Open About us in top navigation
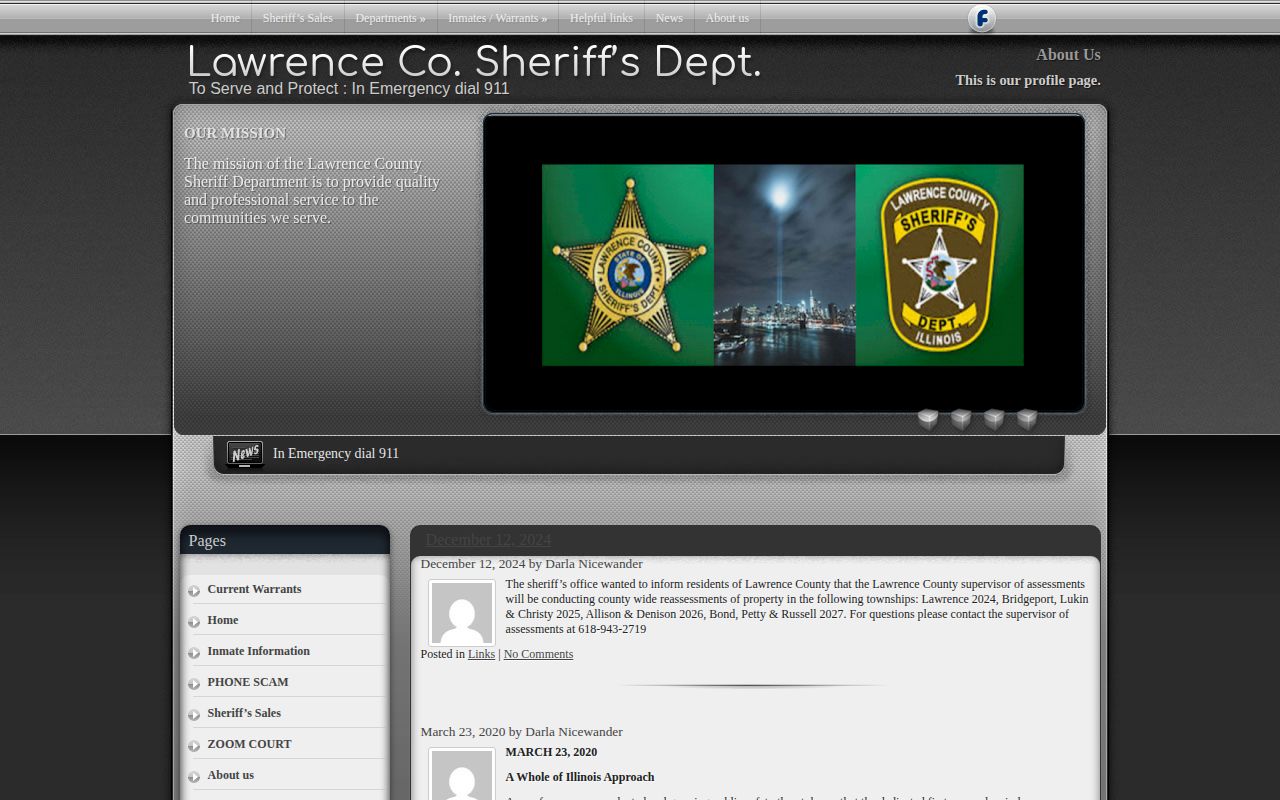The image size is (1280, 800). click(727, 18)
